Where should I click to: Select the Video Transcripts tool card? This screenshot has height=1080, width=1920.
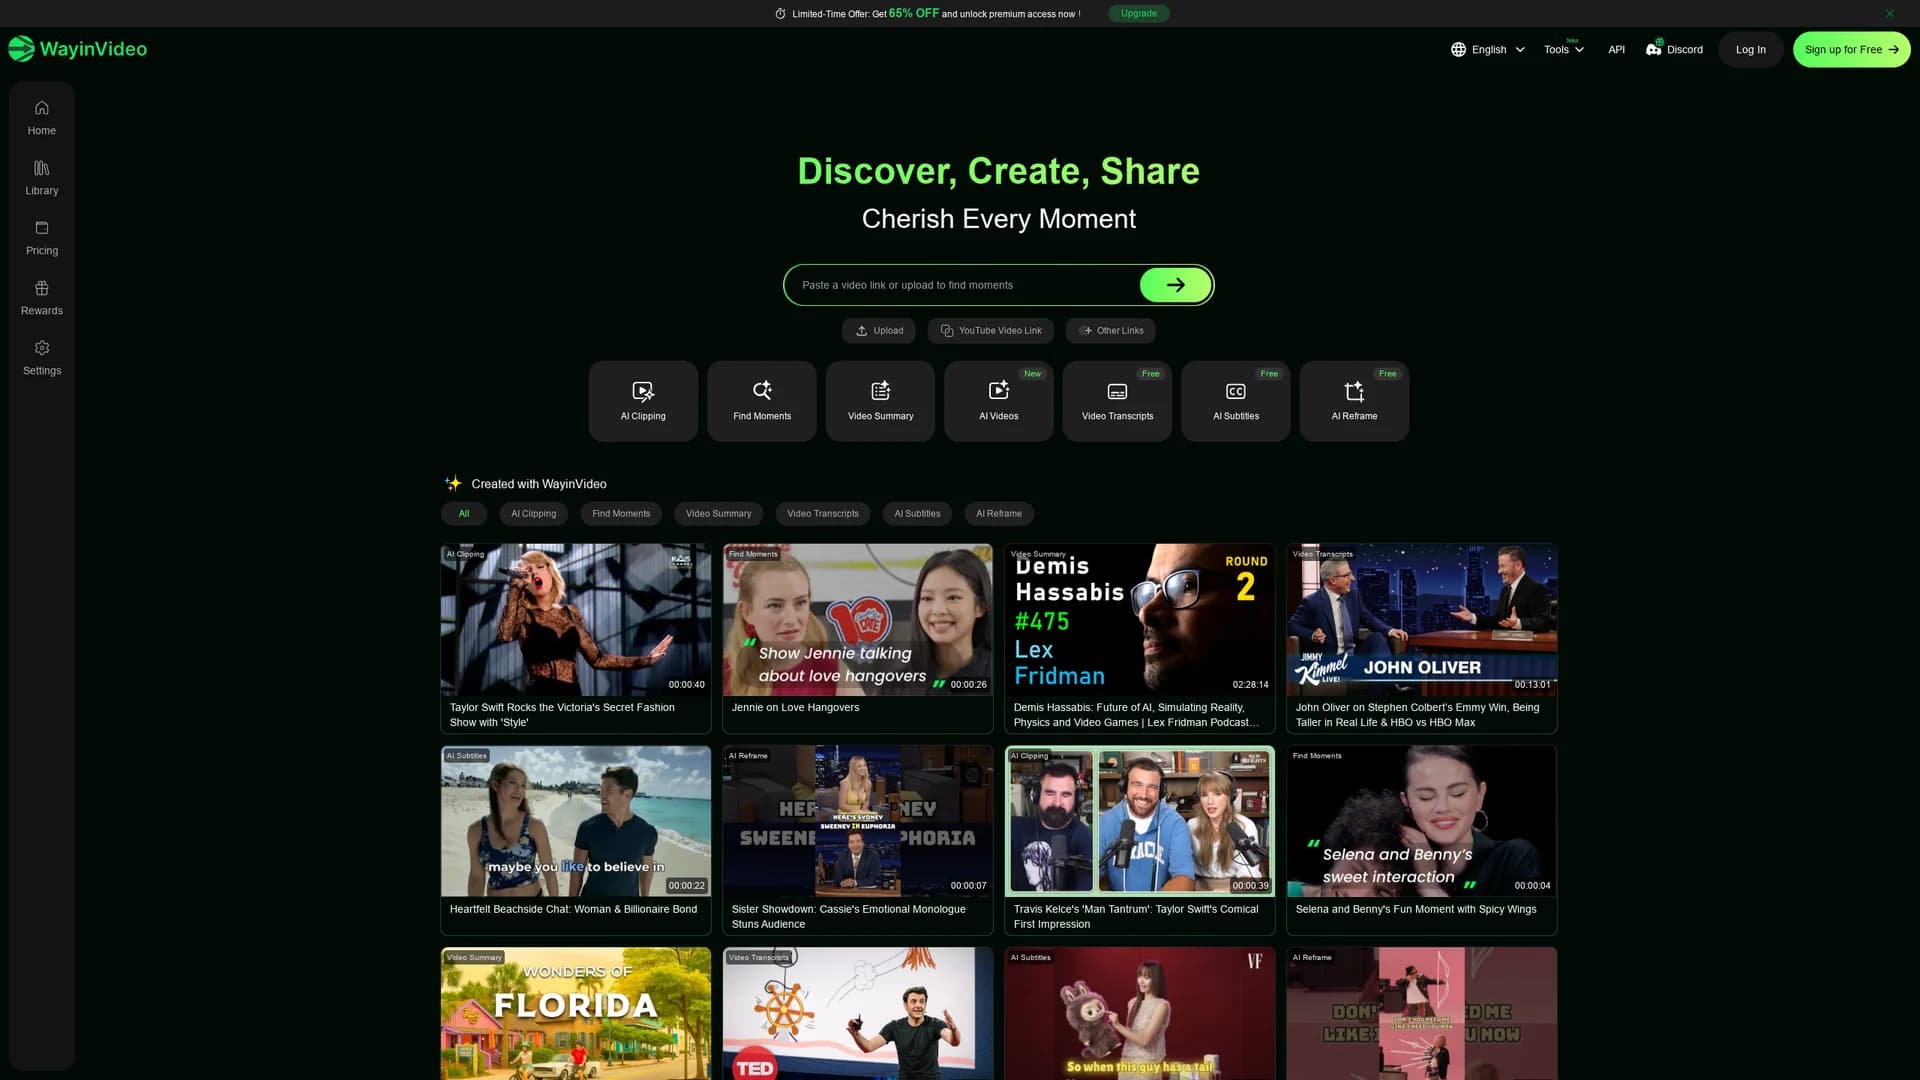point(1117,401)
